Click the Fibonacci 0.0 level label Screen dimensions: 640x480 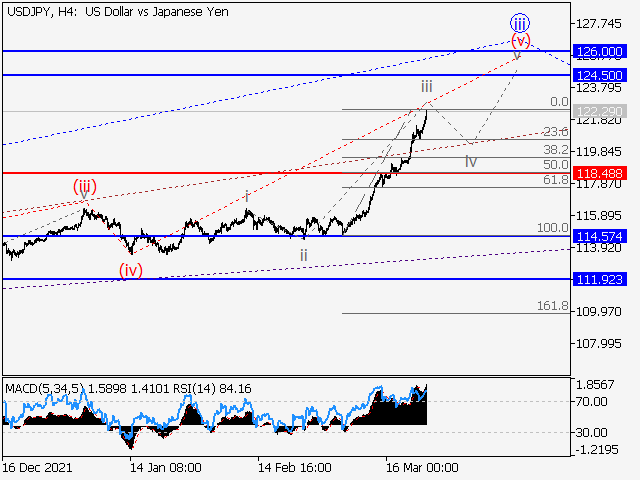tap(559, 102)
